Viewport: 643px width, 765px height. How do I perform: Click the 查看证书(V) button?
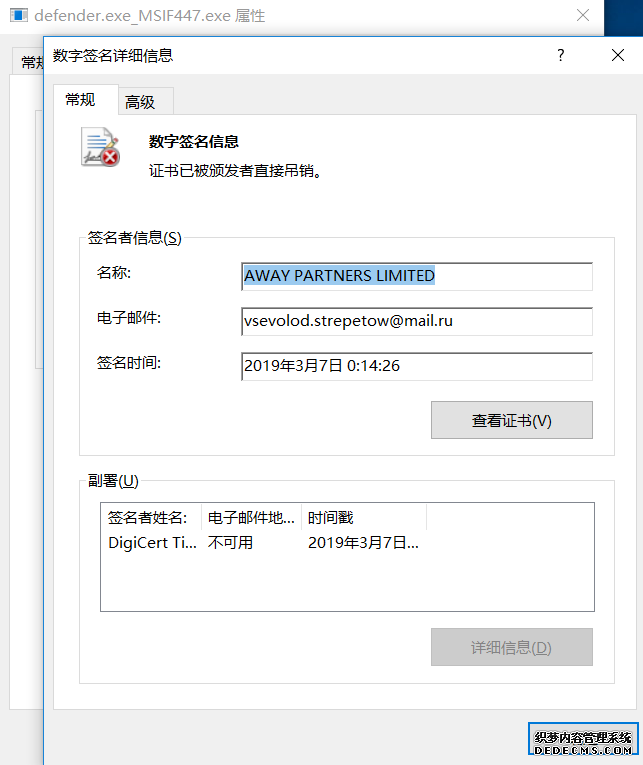pos(511,420)
